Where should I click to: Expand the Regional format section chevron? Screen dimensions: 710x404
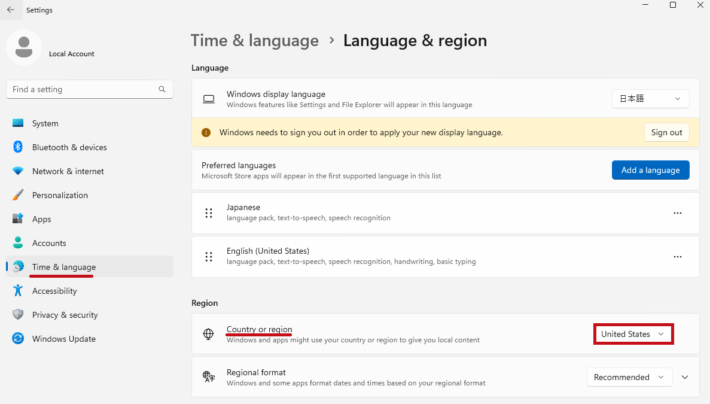coord(685,377)
